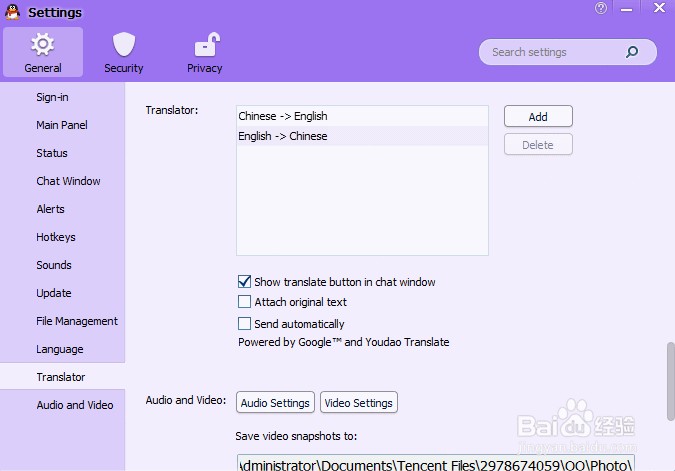Image resolution: width=675 pixels, height=471 pixels.
Task: Open Video Settings dialog
Action: point(359,403)
